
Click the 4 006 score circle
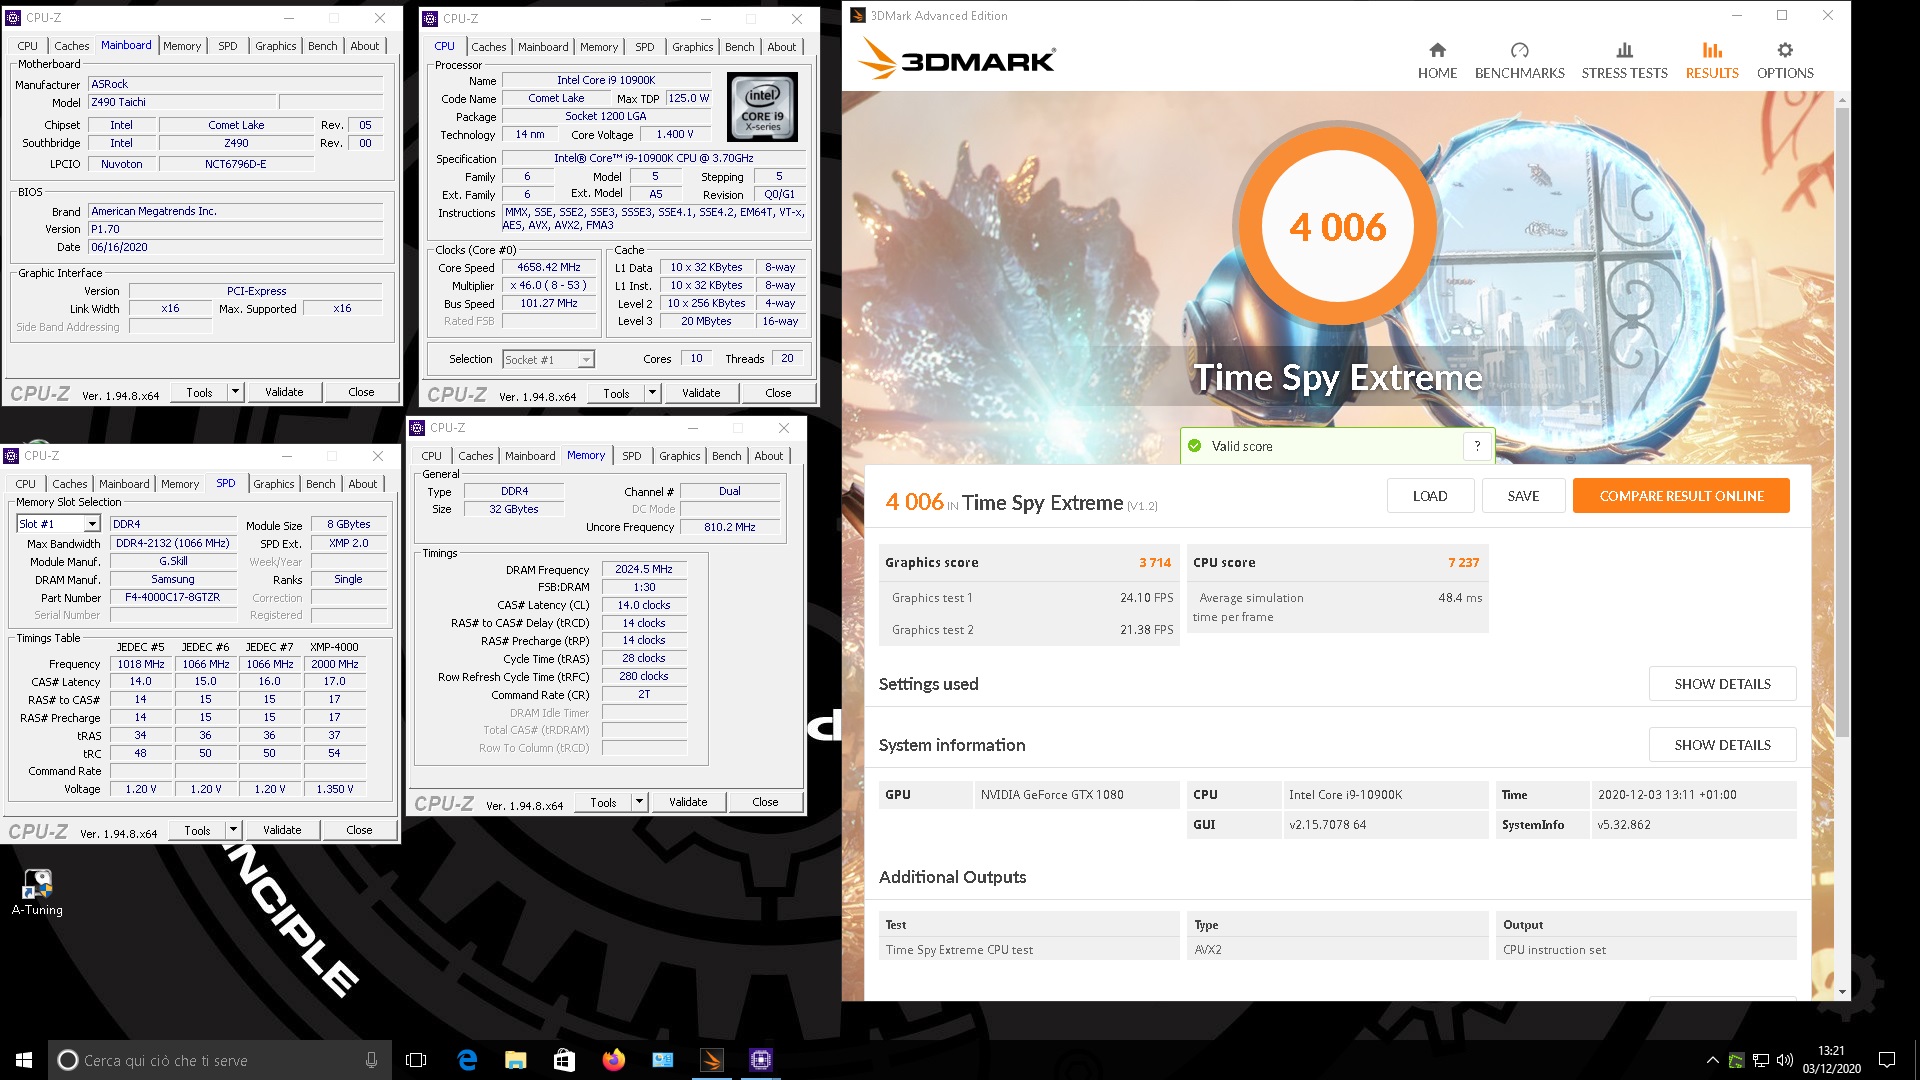click(1337, 227)
